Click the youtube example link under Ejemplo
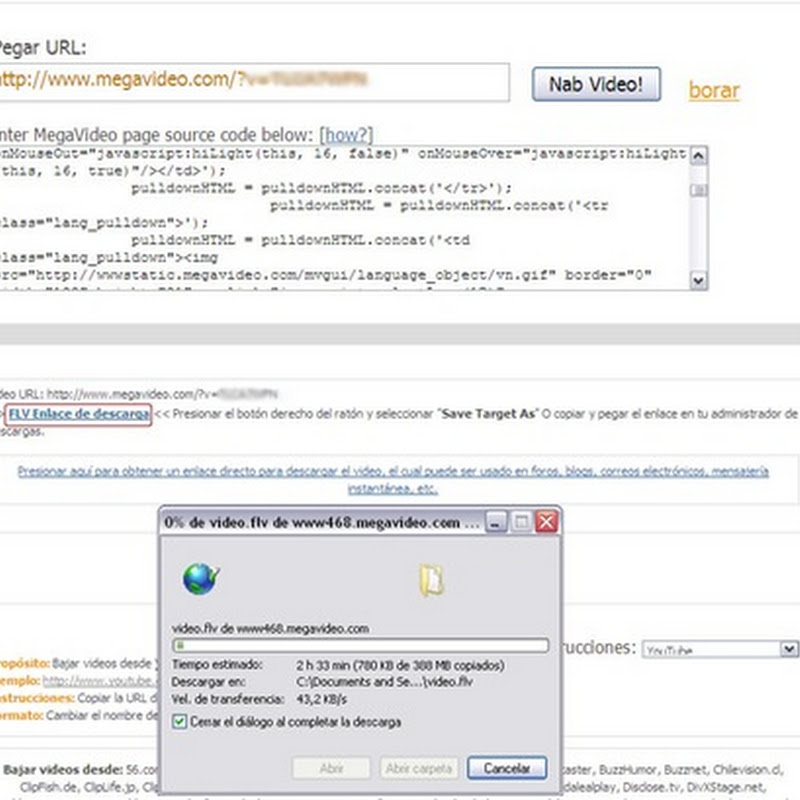Image resolution: width=800 pixels, height=800 pixels. [x=99, y=681]
